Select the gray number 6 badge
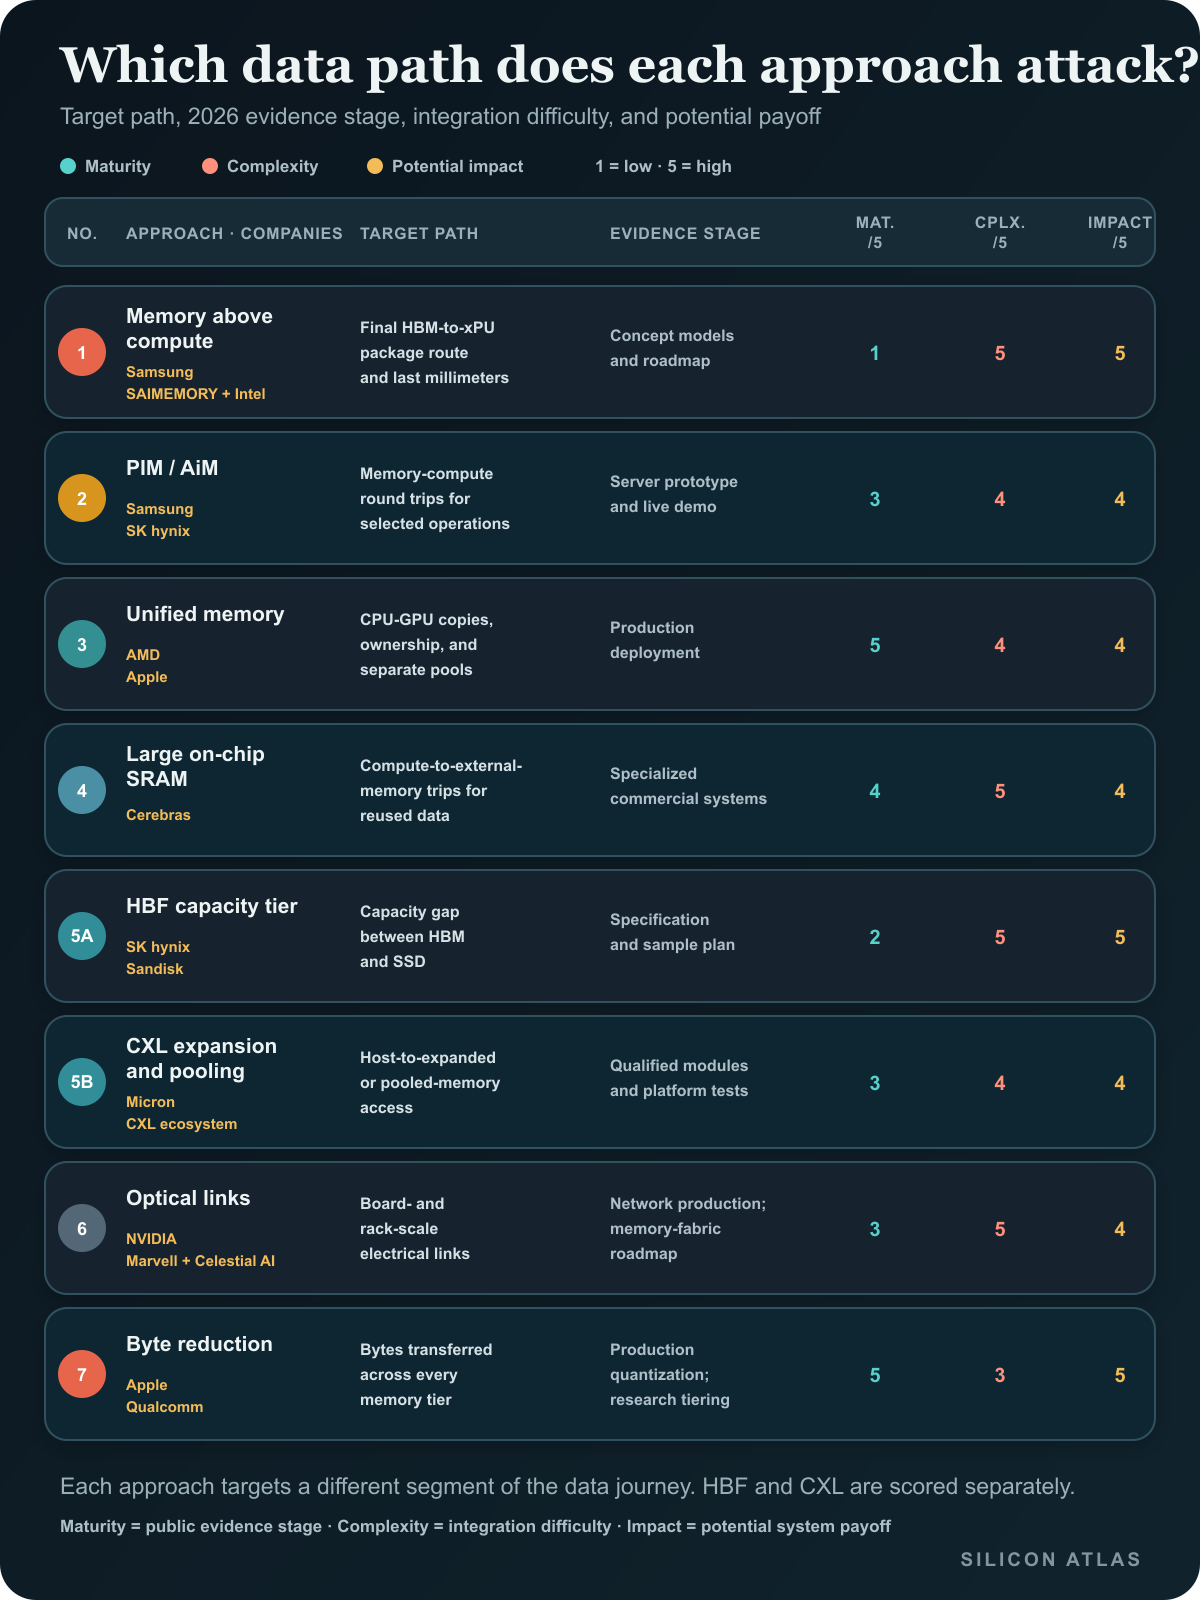The width and height of the screenshot is (1200, 1600). [x=82, y=1228]
